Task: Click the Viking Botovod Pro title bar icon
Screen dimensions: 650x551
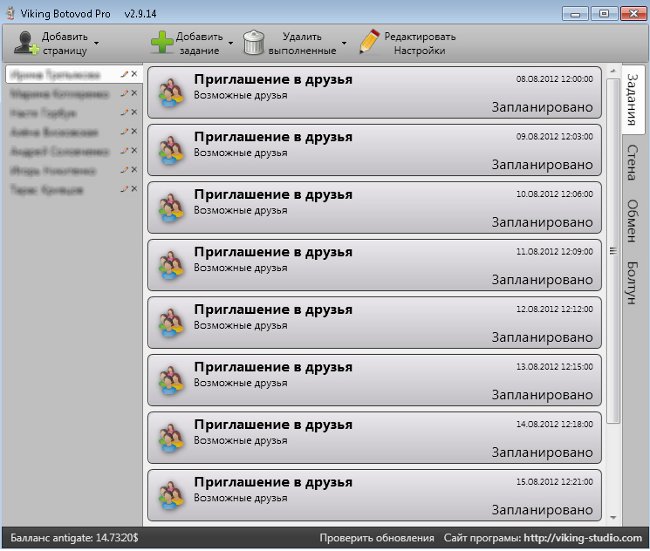Action: [11, 13]
